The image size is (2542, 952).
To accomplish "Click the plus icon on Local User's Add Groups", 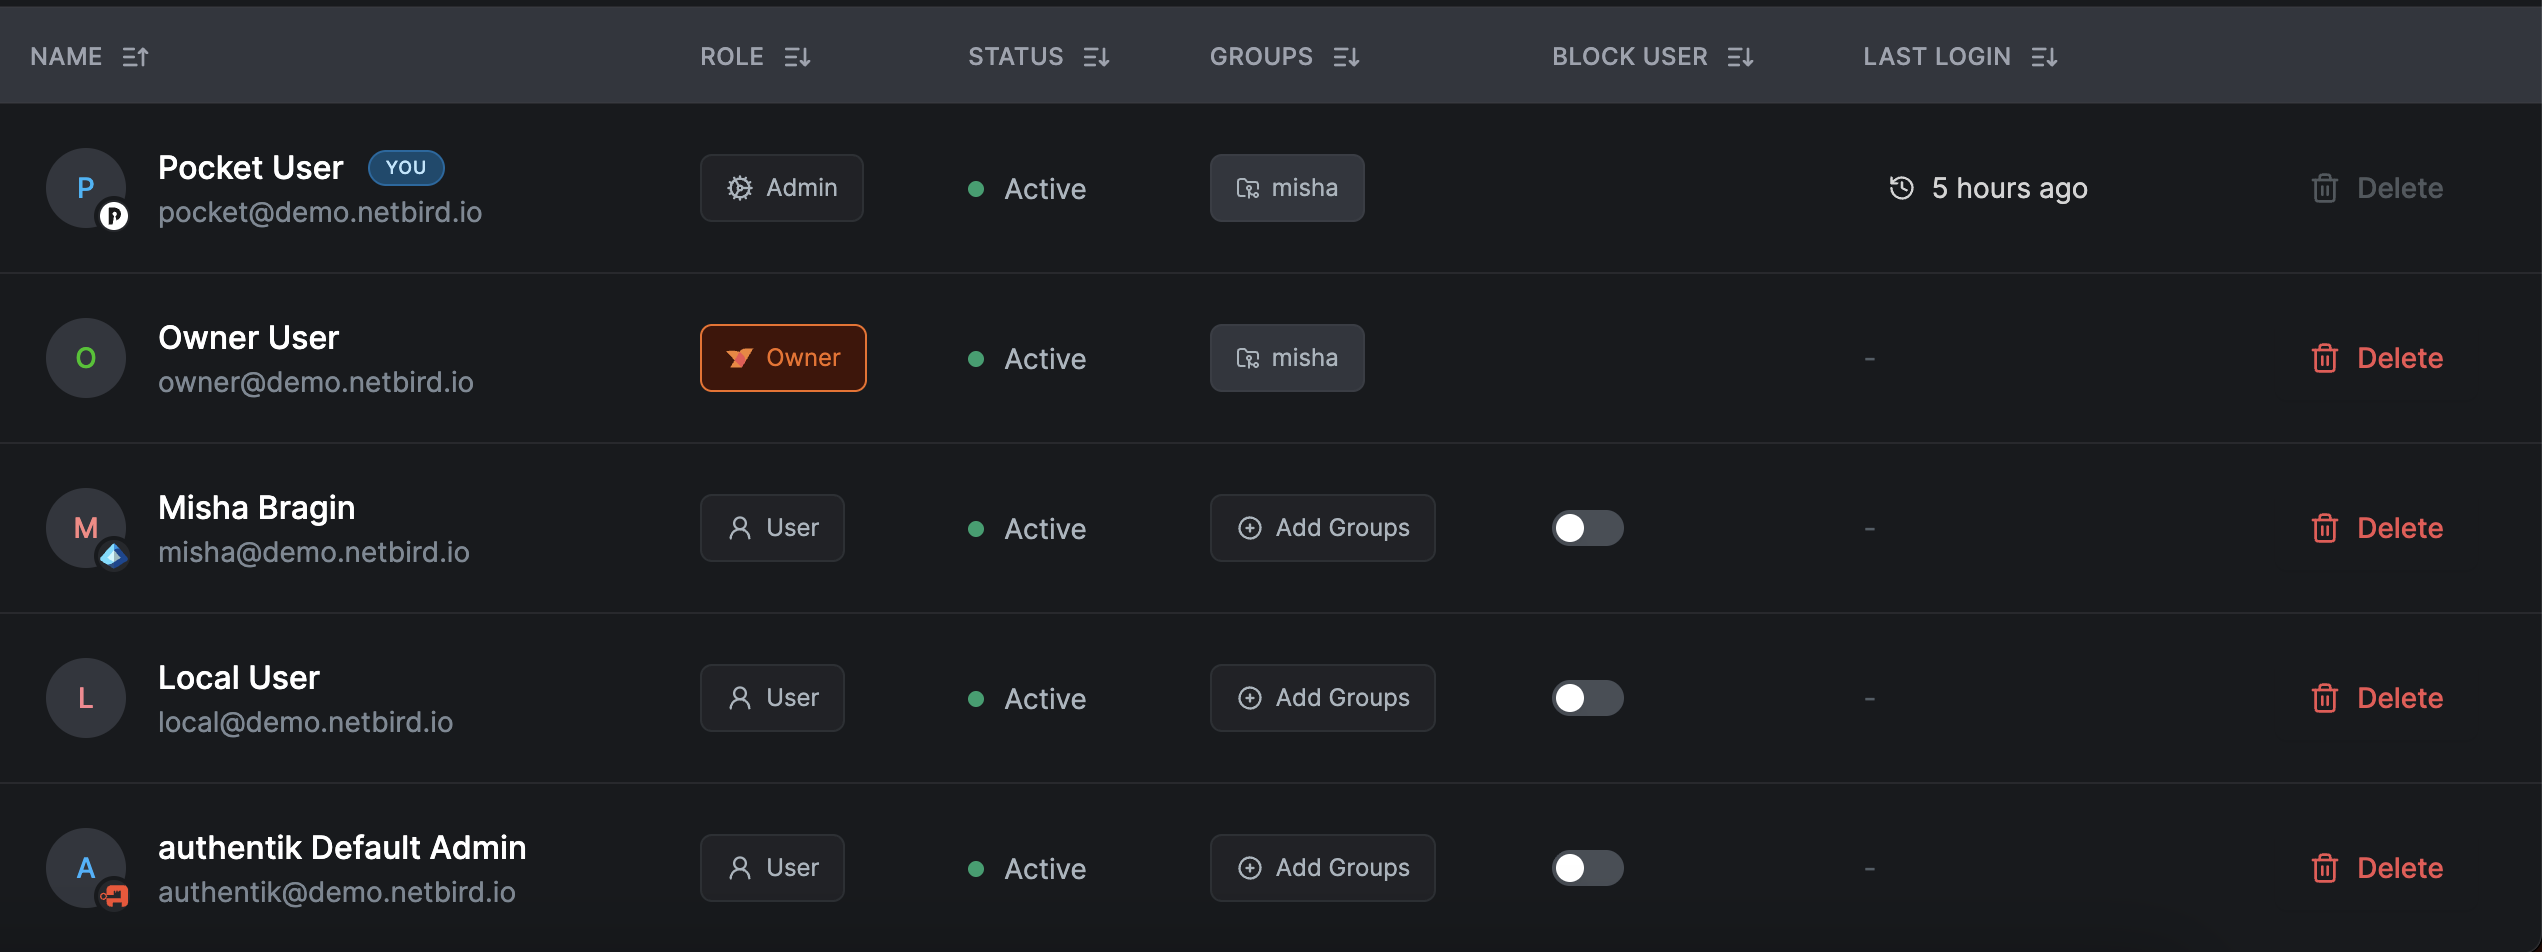I will (x=1249, y=697).
